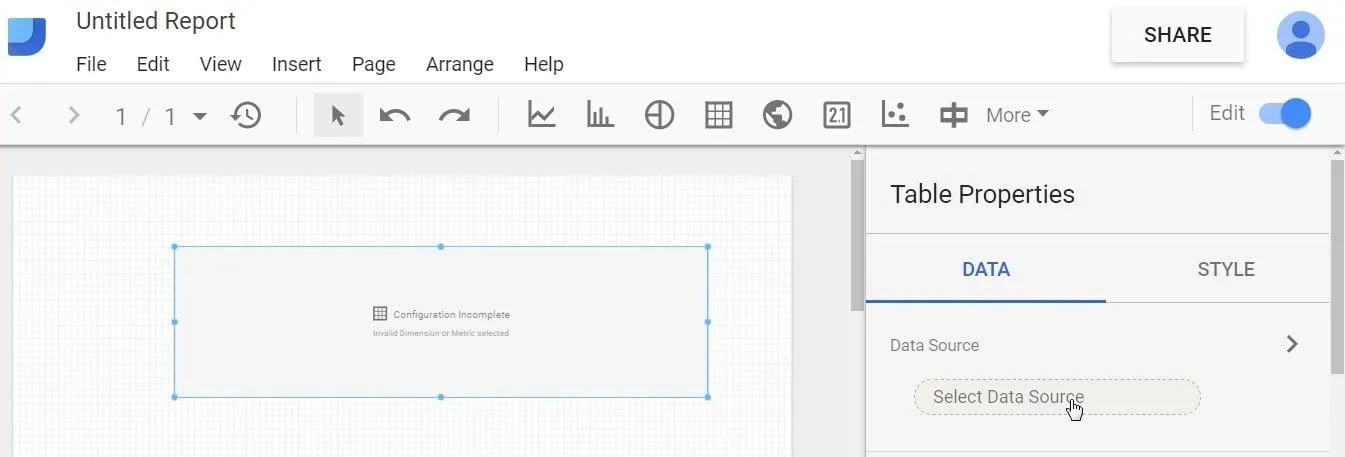Image resolution: width=1345 pixels, height=457 pixels.
Task: Insert a pie chart
Action: 659,115
